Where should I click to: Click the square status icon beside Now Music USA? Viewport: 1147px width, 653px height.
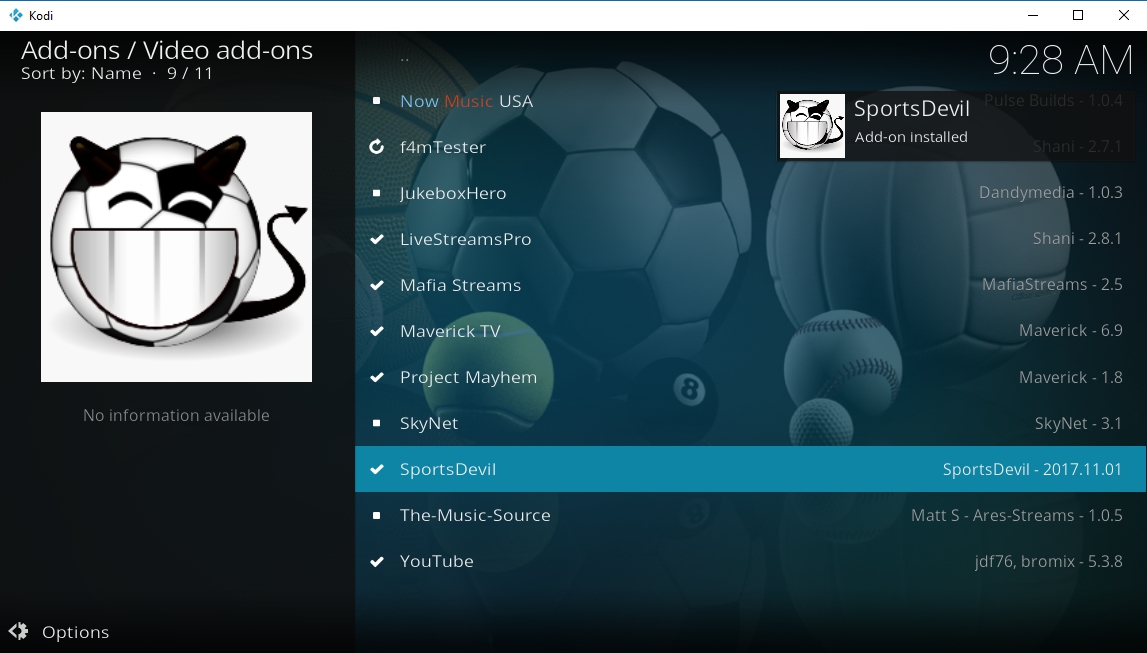(376, 101)
